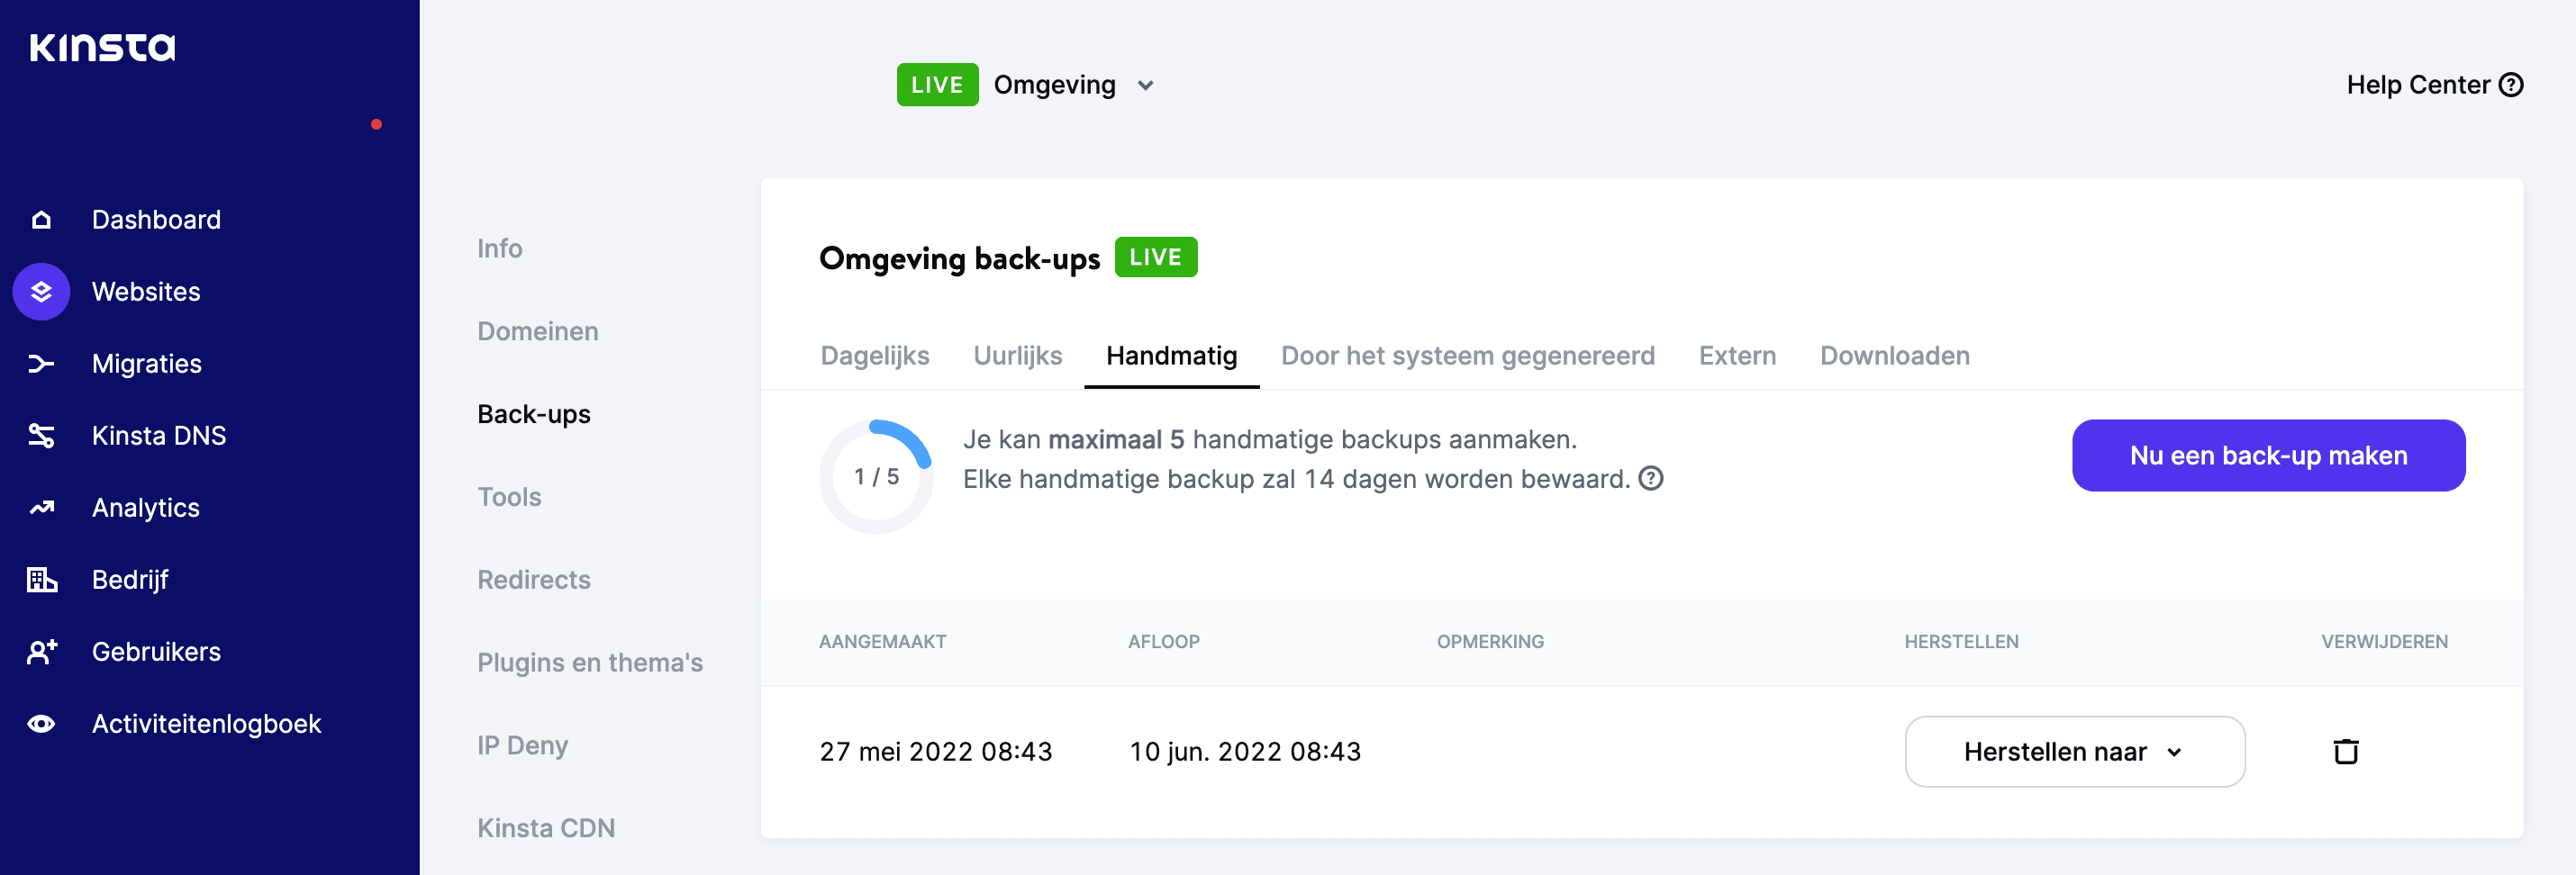Expand restore options next to Herstellen naar chevron
The height and width of the screenshot is (875, 2576).
click(x=2174, y=753)
